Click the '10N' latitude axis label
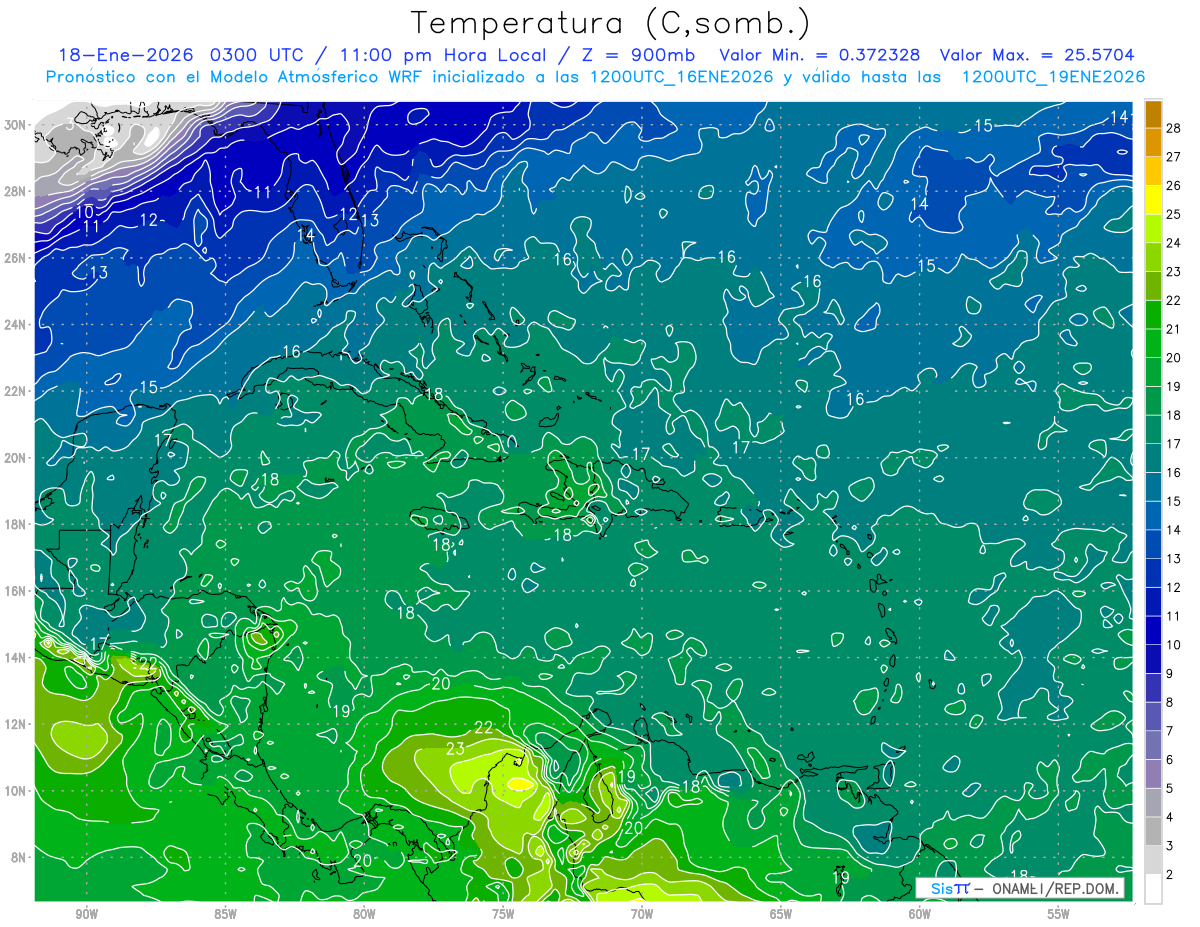Image resolution: width=1200 pixels, height=927 pixels. [x=15, y=790]
